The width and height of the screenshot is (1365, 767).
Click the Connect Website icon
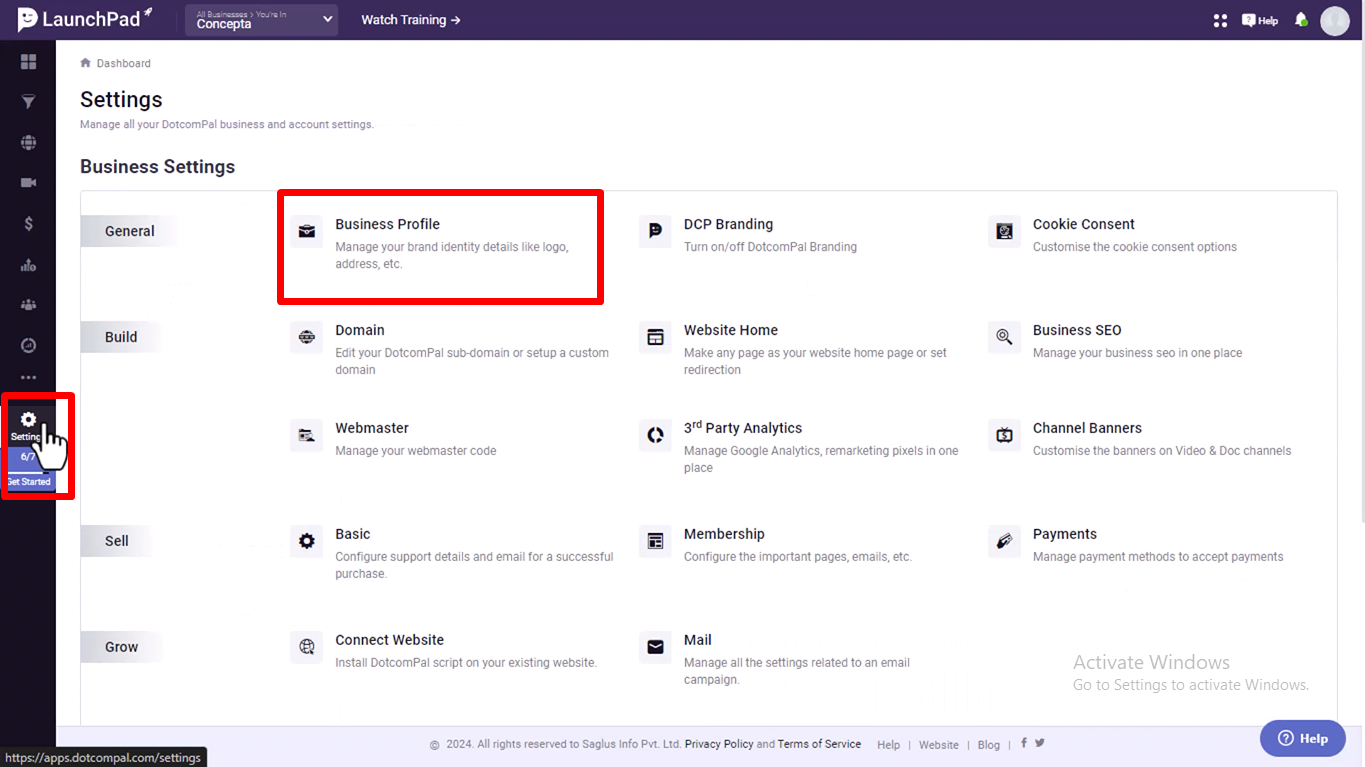pos(307,647)
